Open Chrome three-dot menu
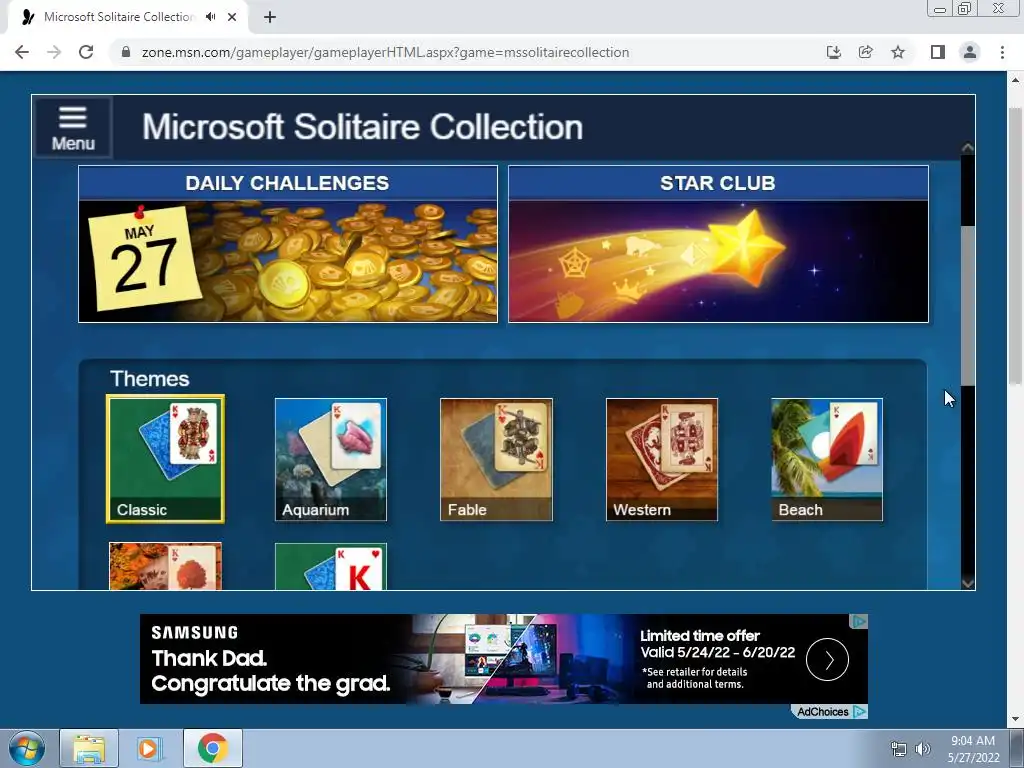This screenshot has width=1024, height=768. point(1002,52)
